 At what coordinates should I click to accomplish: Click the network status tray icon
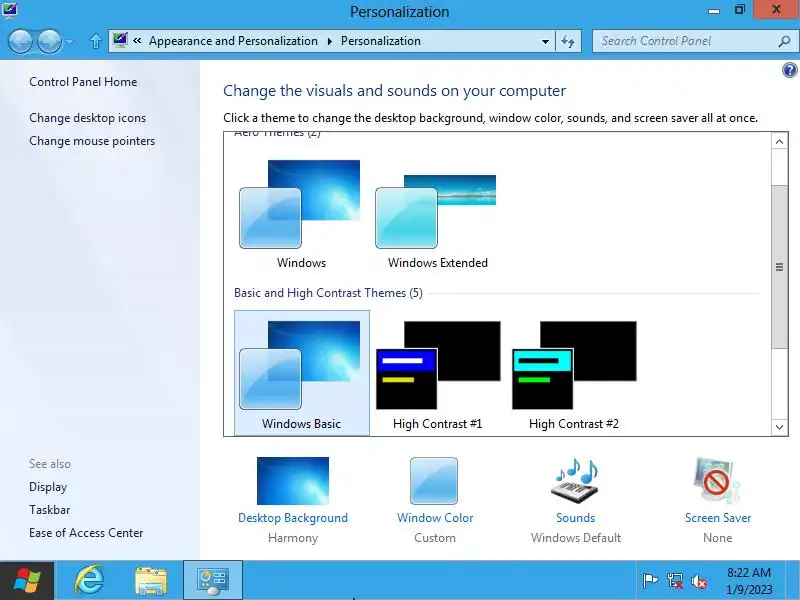point(674,581)
